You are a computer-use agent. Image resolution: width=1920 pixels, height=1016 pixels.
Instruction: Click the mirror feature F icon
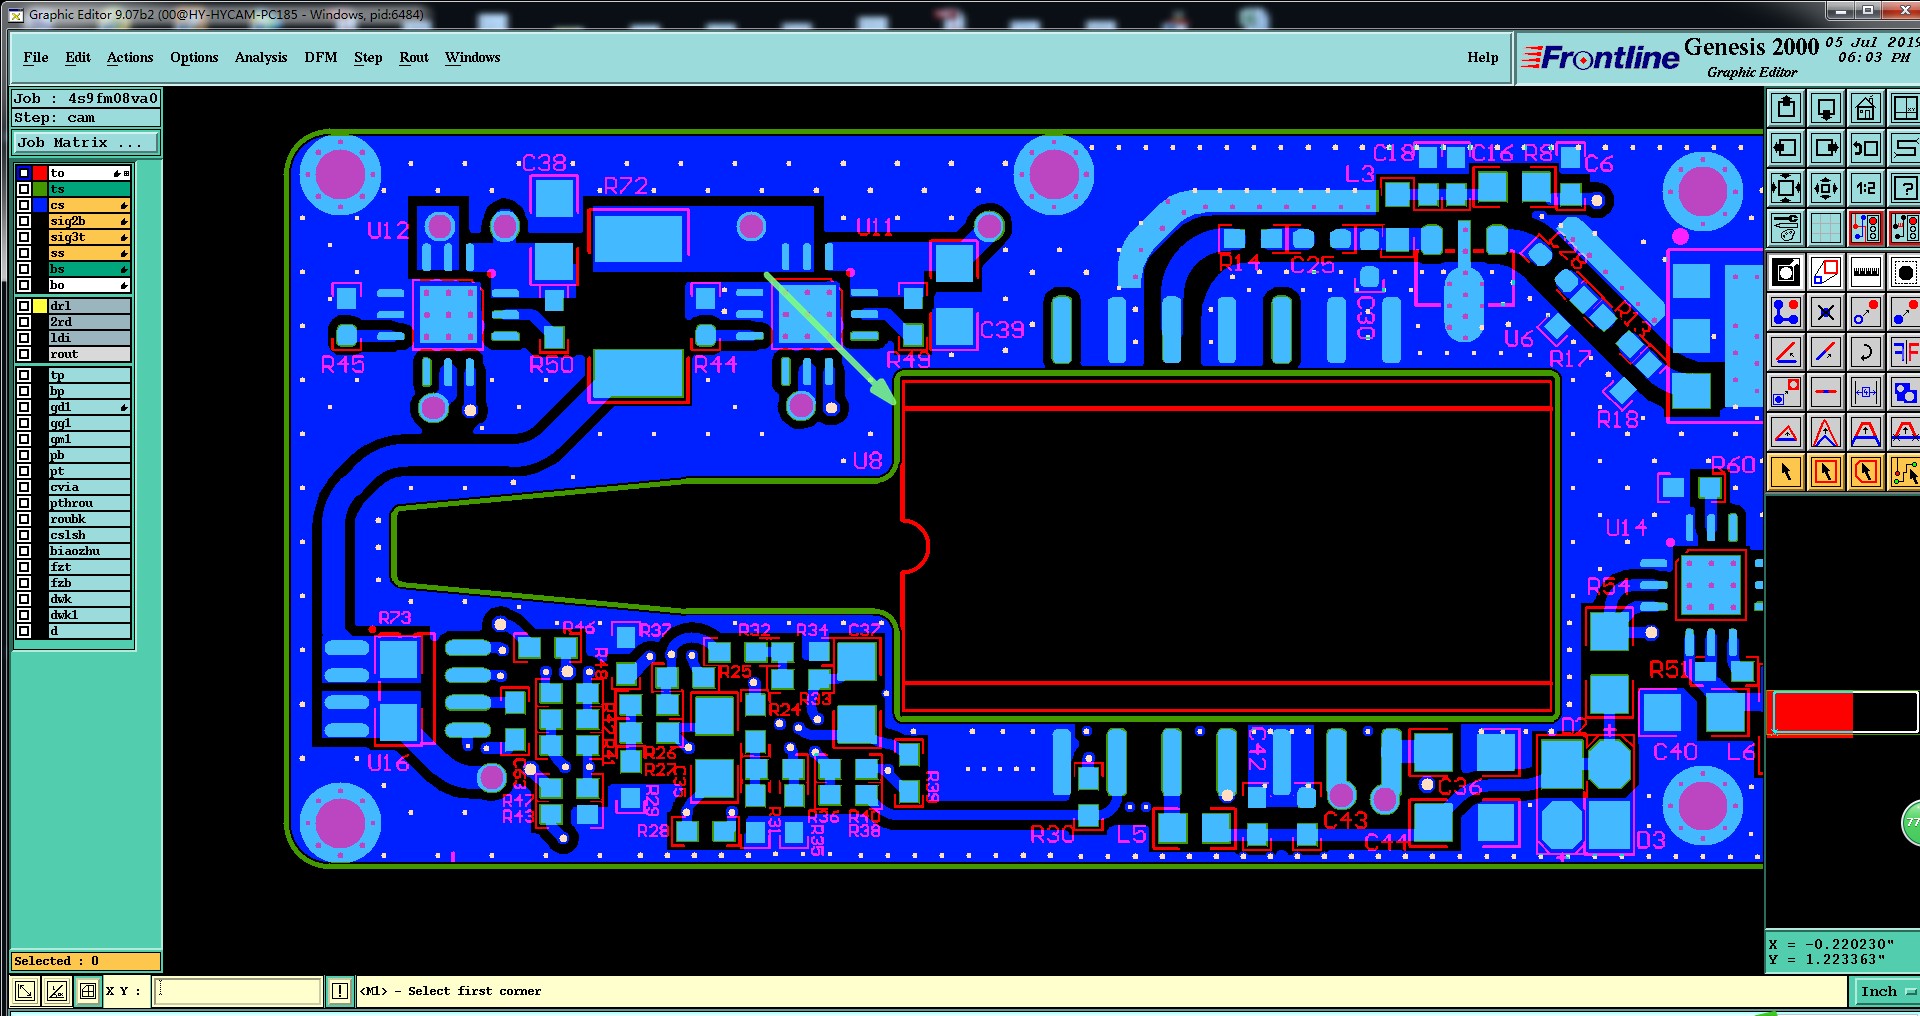coord(1905,352)
